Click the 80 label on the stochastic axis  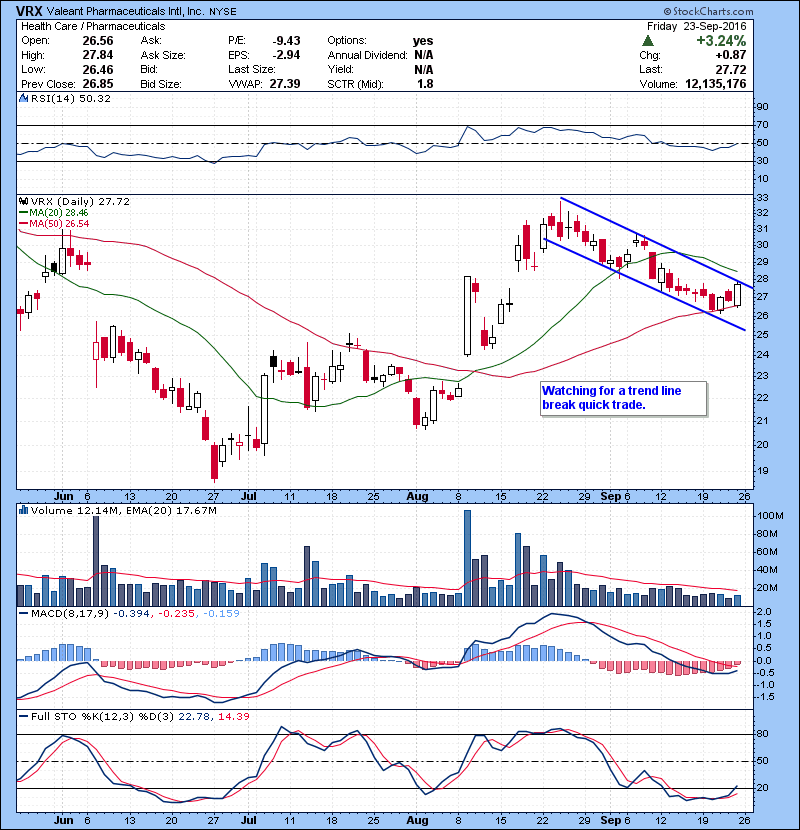point(762,734)
